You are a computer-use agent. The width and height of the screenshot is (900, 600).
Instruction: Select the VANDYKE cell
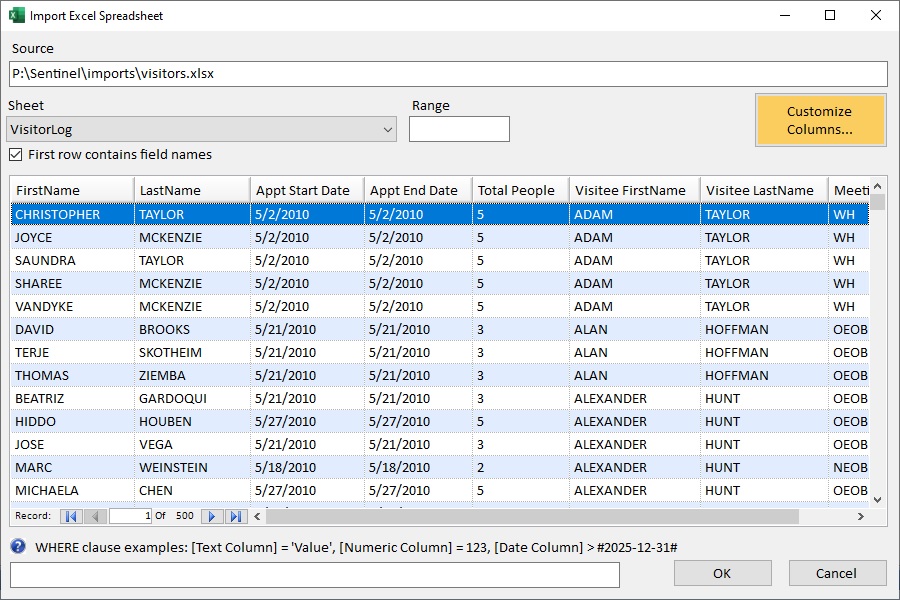click(x=72, y=307)
